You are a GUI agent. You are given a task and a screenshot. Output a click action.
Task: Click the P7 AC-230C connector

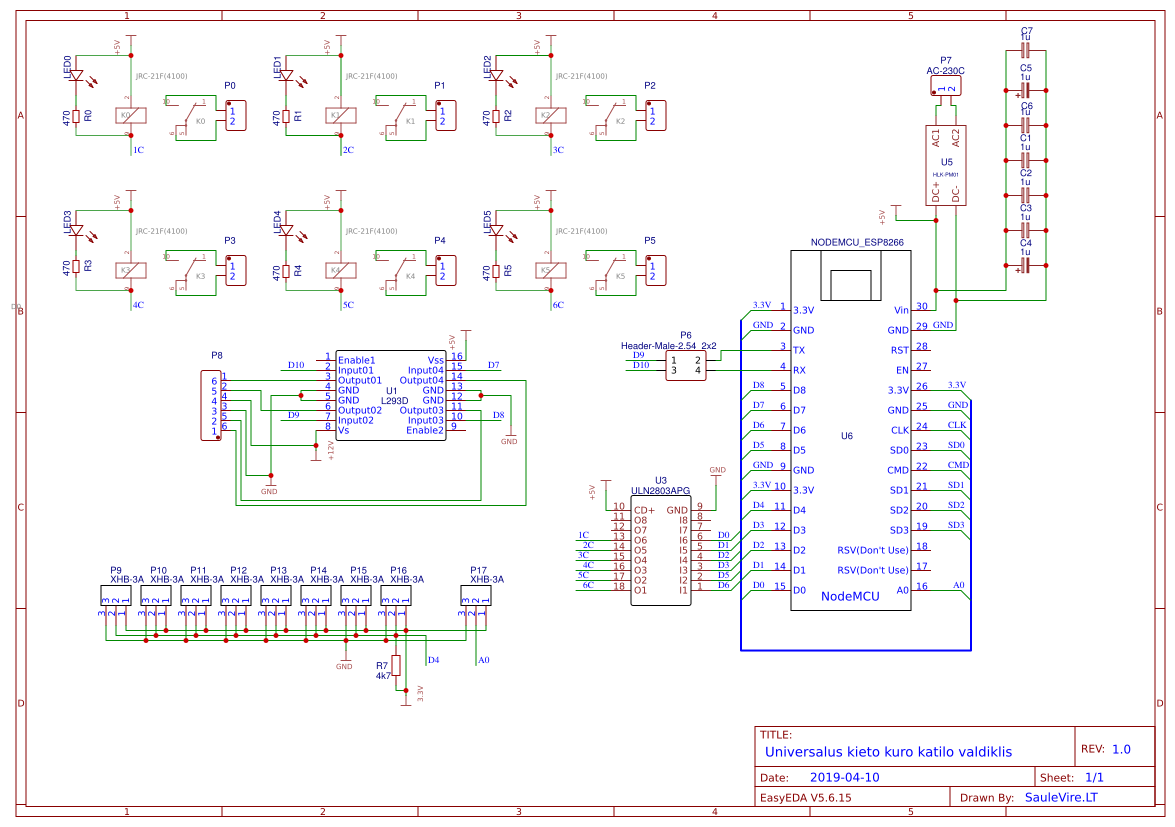click(946, 85)
